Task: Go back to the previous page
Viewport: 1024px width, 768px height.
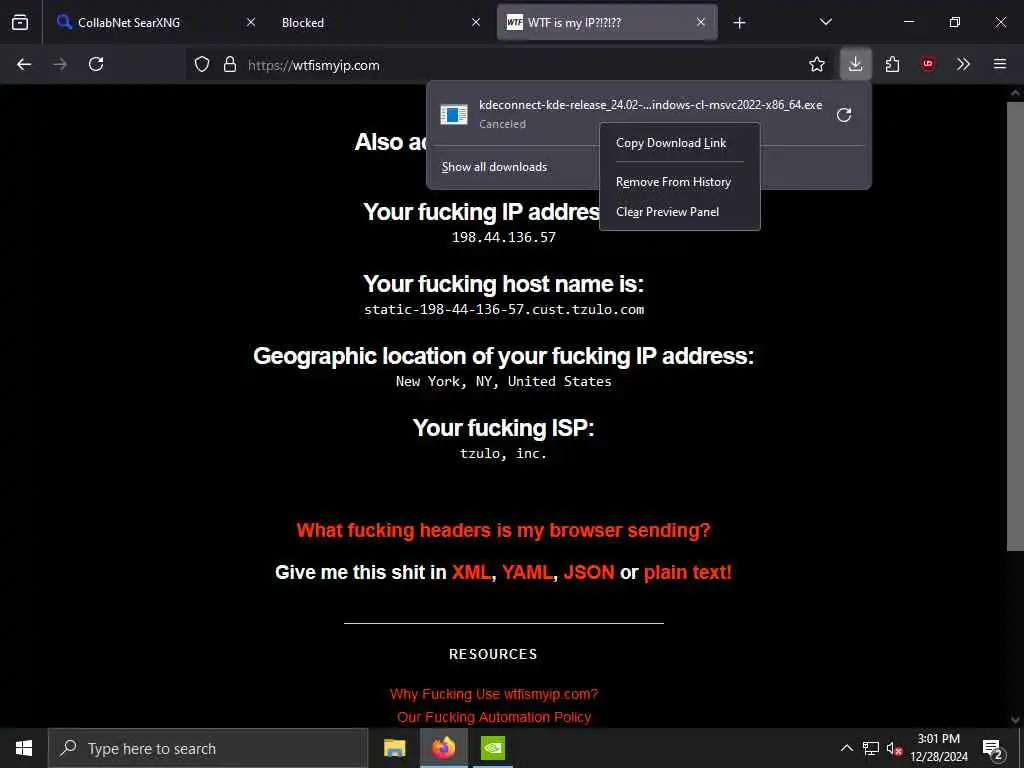Action: point(24,64)
